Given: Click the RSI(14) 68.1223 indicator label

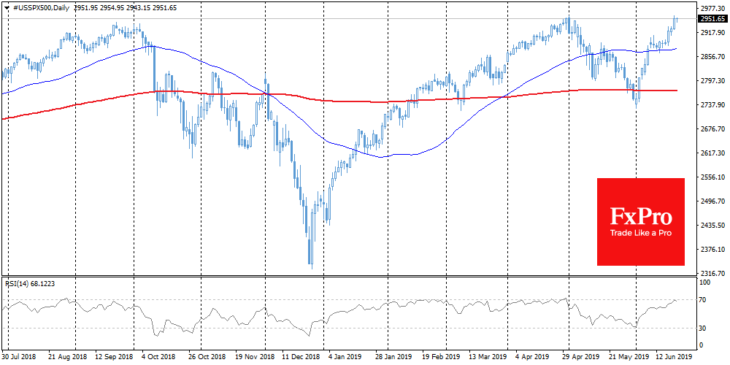Looking at the screenshot, I should [30, 284].
